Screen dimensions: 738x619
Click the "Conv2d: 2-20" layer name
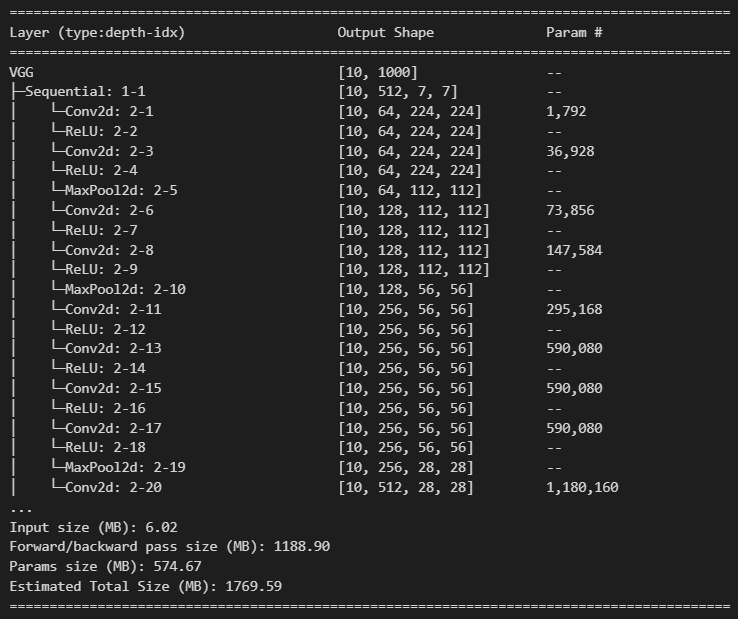113,487
